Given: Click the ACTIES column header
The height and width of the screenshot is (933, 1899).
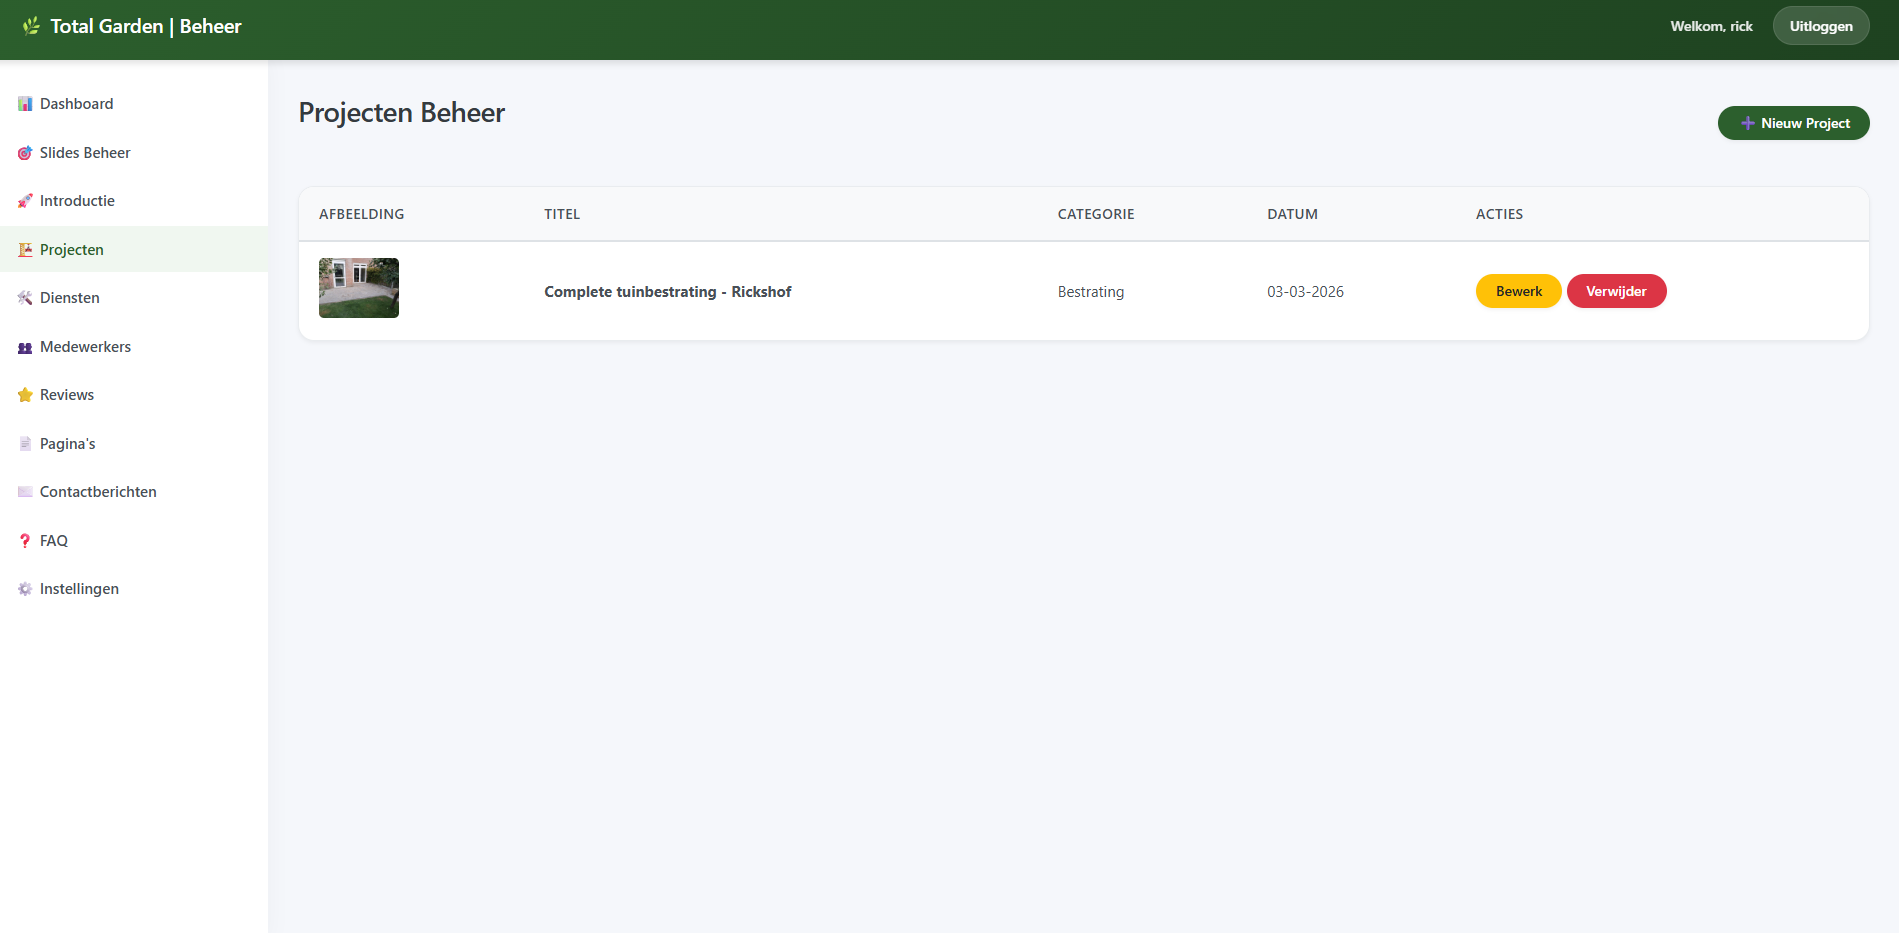Looking at the screenshot, I should tap(1499, 214).
